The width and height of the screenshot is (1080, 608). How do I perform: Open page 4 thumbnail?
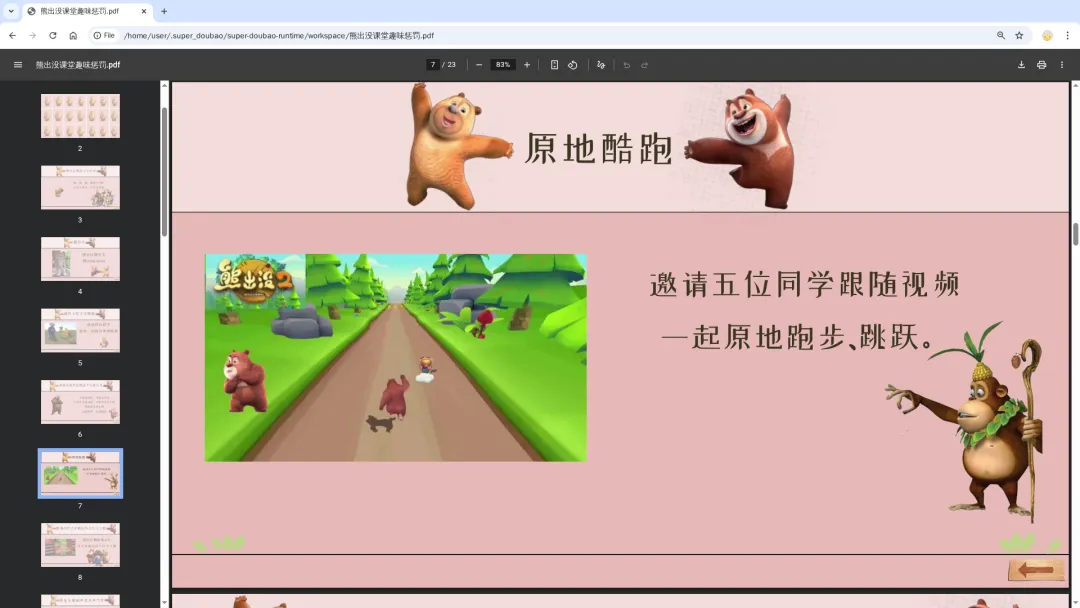[80, 259]
